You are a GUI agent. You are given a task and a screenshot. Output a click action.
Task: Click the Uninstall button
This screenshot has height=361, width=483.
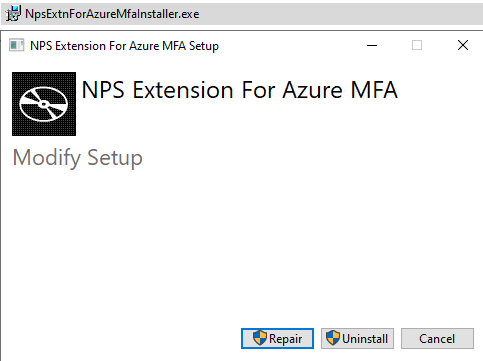click(x=357, y=339)
